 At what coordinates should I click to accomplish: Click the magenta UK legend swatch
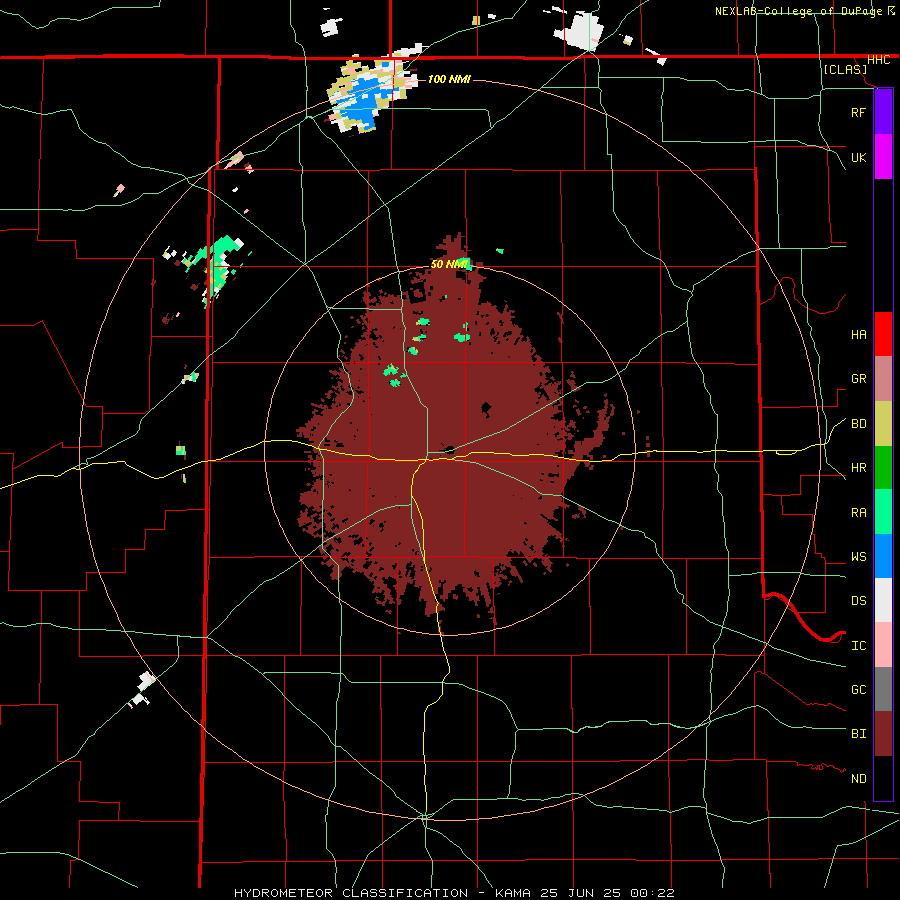(x=883, y=157)
